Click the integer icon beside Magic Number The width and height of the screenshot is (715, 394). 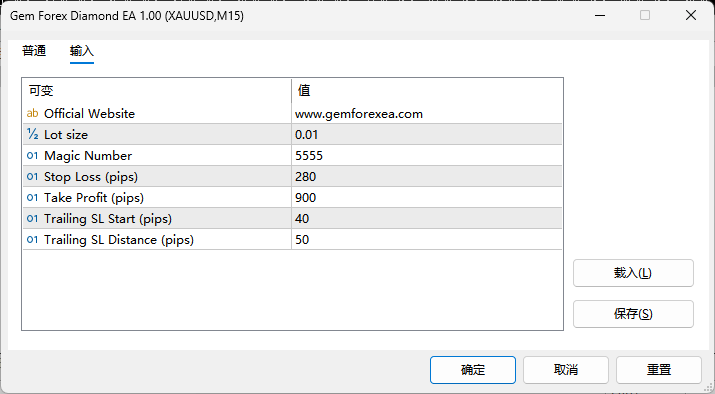32,156
